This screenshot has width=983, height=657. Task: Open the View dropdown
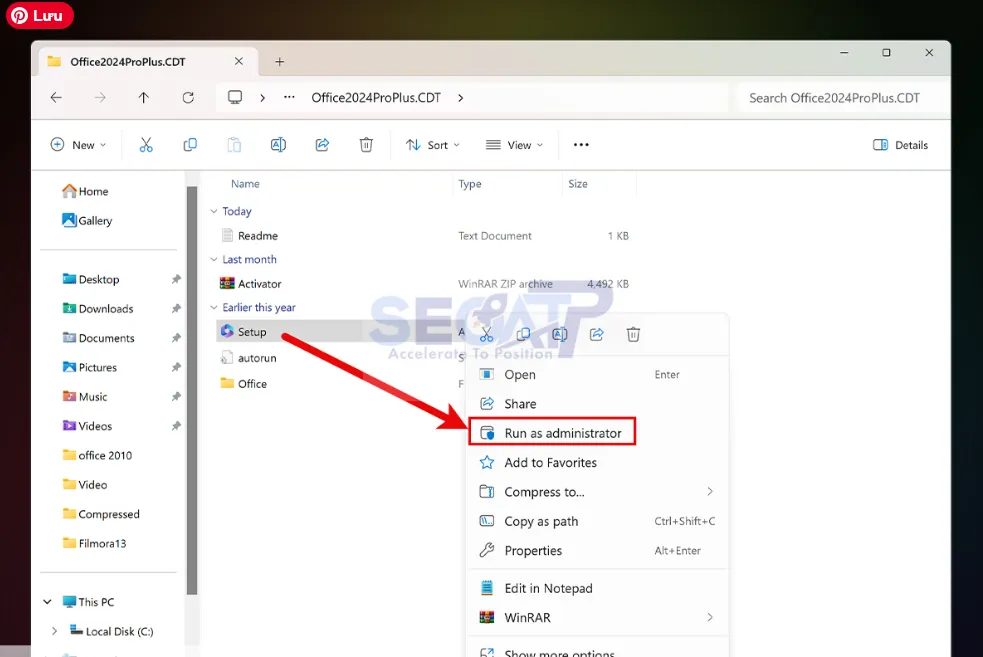click(x=513, y=144)
